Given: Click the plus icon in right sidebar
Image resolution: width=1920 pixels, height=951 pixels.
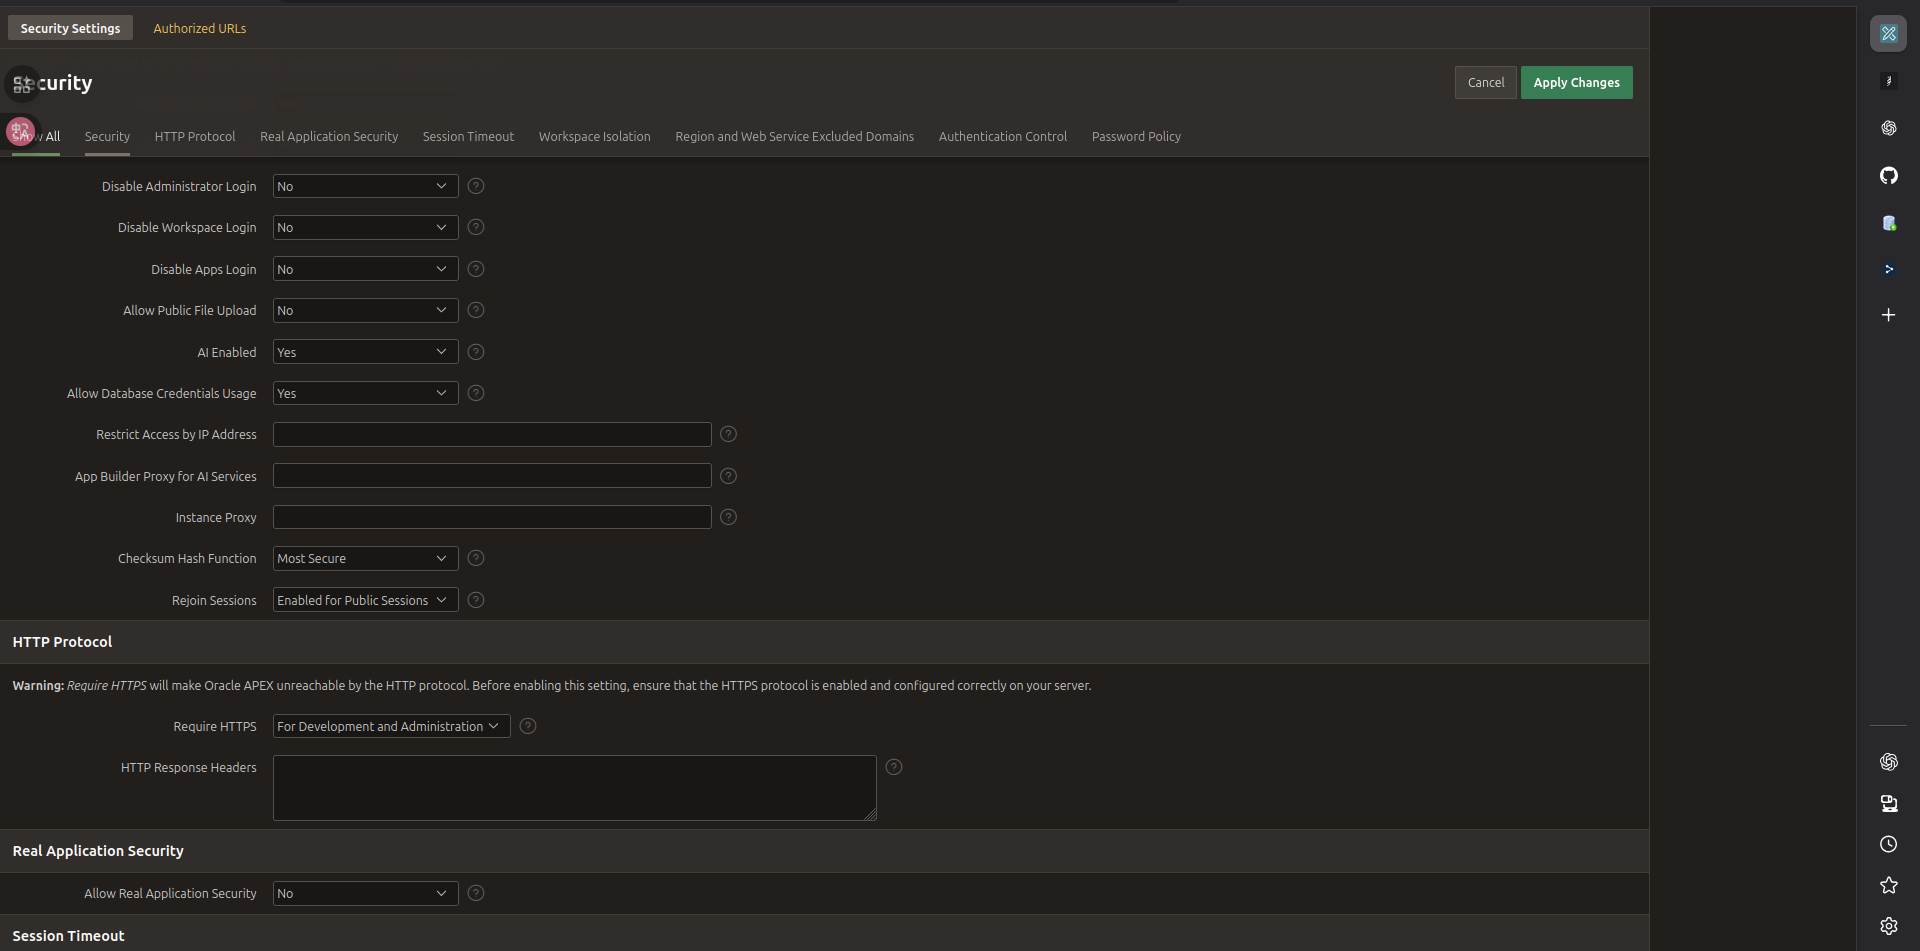Looking at the screenshot, I should [1888, 315].
